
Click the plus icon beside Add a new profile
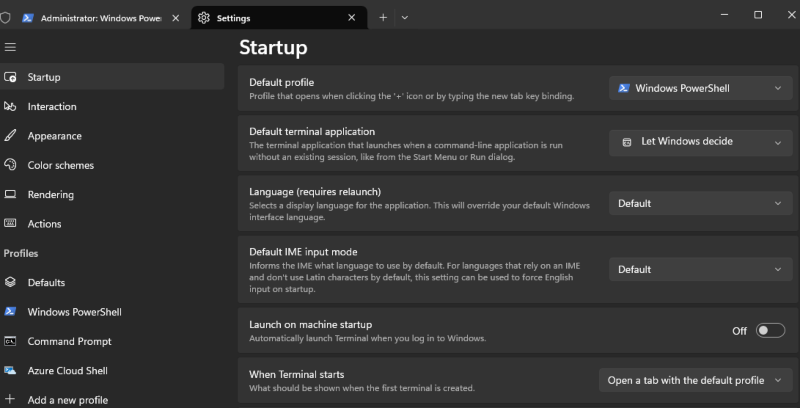point(10,399)
